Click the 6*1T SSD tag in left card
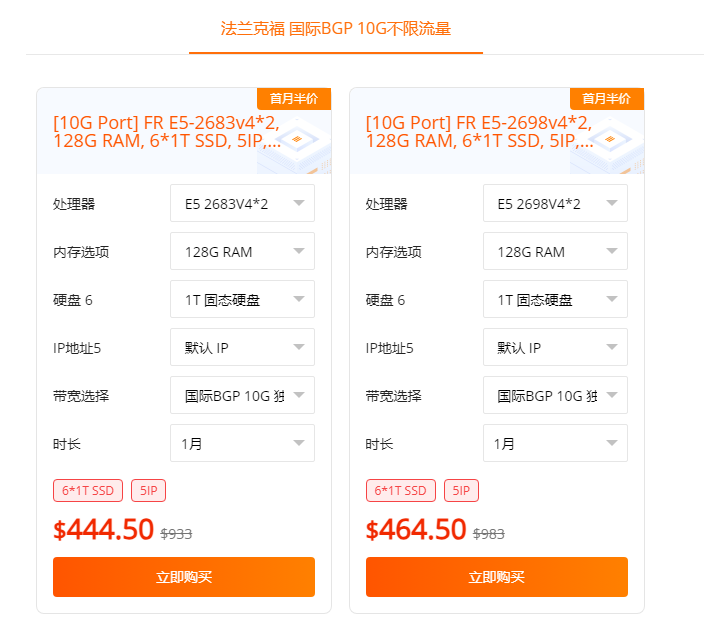Screen dimensions: 704x643 (89, 490)
